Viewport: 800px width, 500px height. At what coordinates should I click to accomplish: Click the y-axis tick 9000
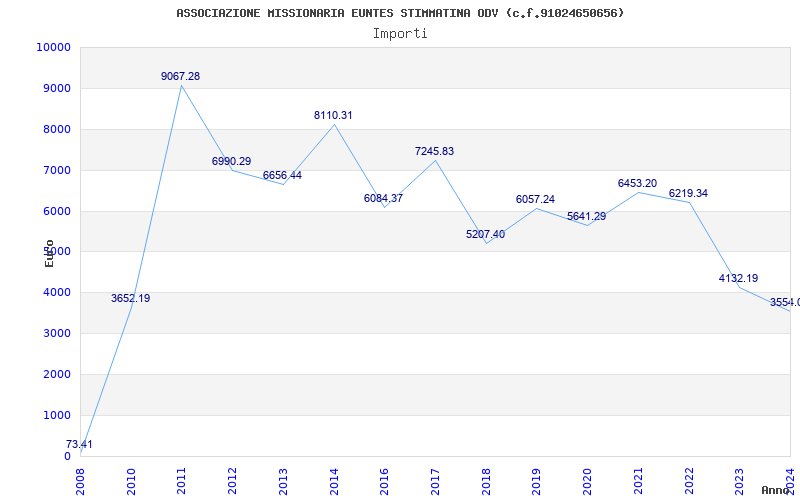pyautogui.click(x=56, y=88)
